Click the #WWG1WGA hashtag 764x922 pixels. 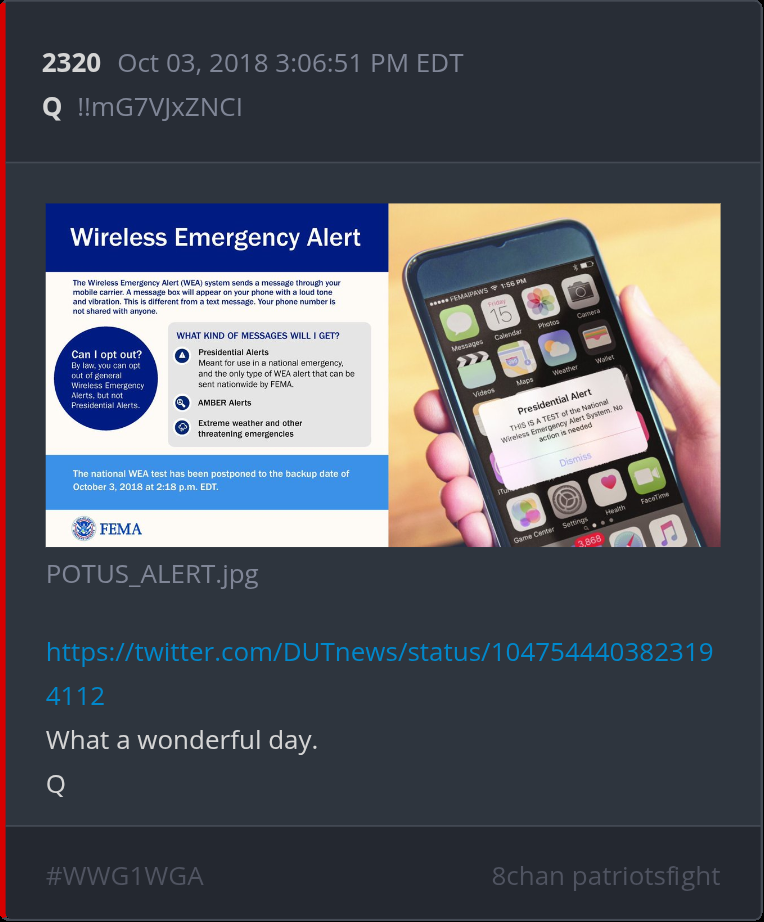125,876
